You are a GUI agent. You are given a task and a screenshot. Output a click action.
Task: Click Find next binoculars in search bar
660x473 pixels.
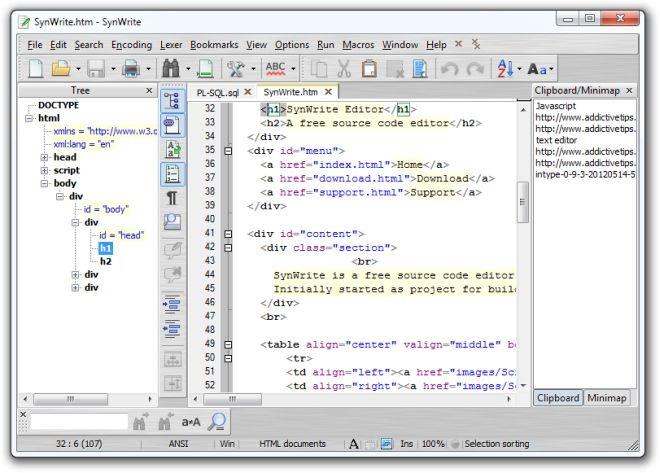point(141,421)
